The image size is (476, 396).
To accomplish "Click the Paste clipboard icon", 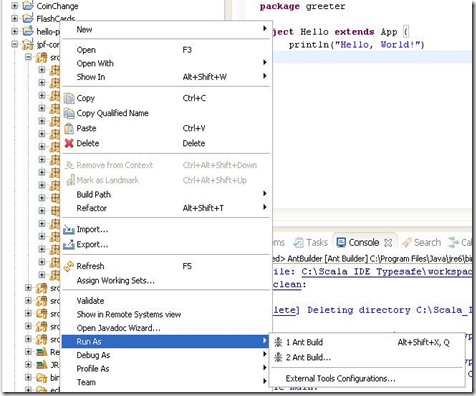I will click(x=69, y=128).
